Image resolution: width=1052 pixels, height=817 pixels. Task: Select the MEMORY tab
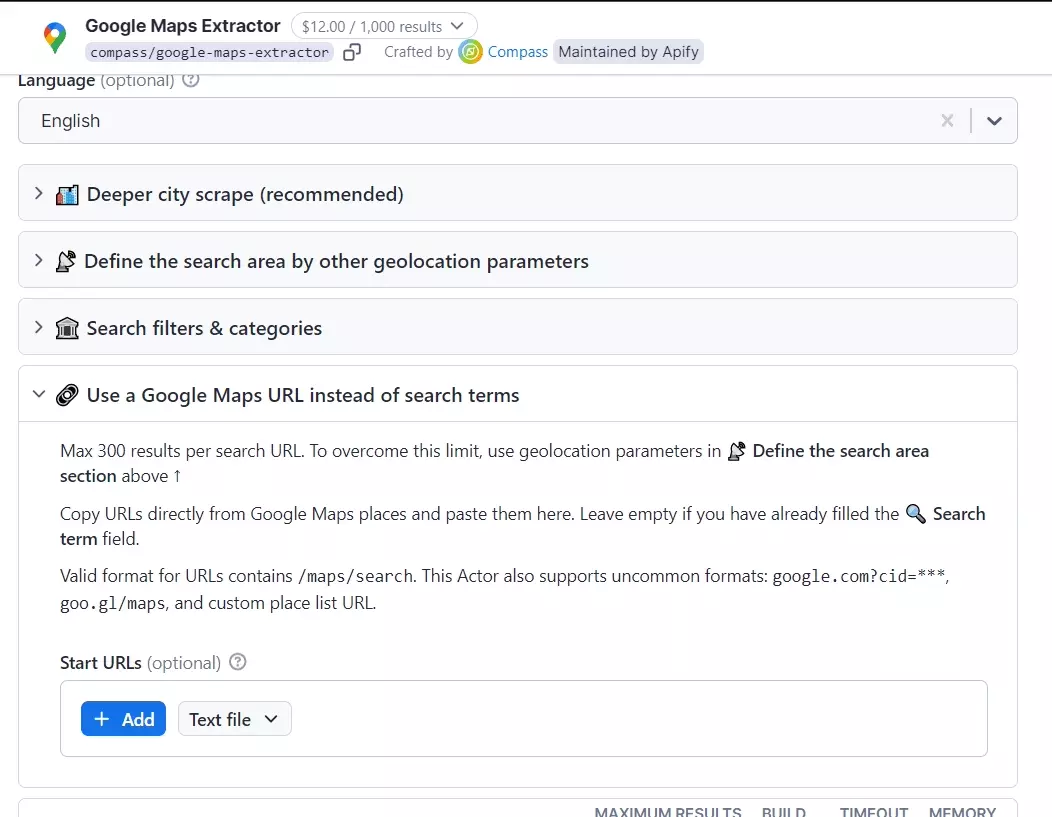(962, 812)
